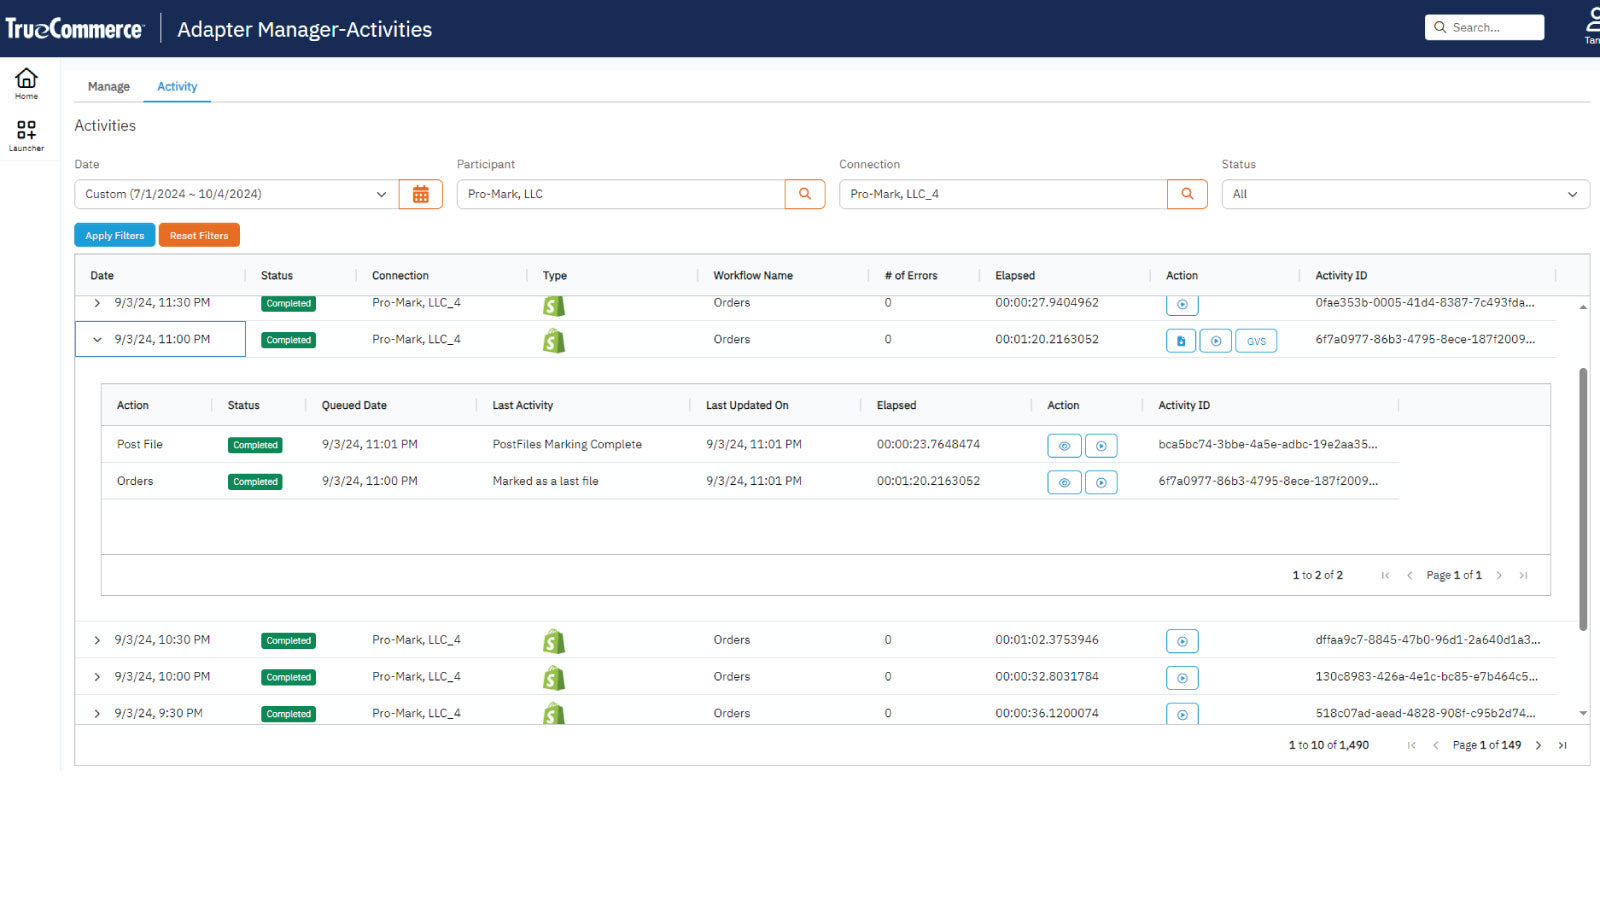Click the top Search box
The height and width of the screenshot is (900, 1600).
[x=1484, y=27]
